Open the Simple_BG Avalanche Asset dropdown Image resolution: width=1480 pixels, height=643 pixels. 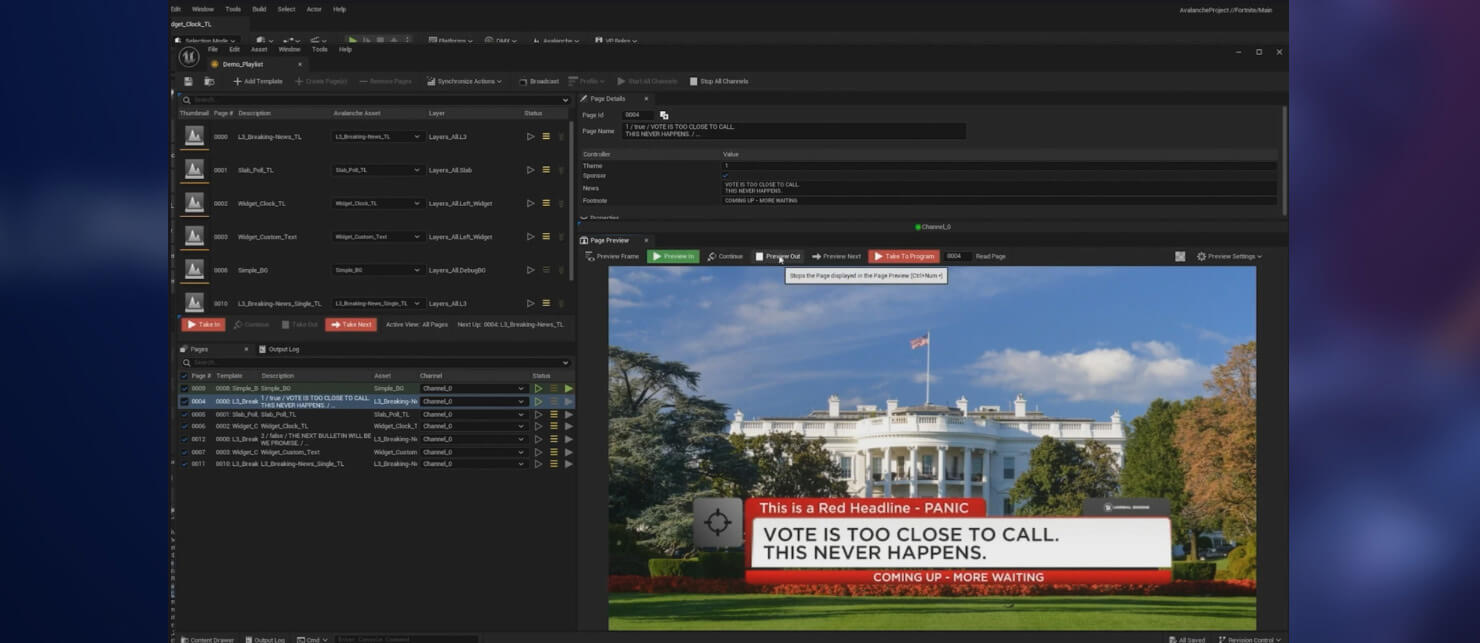coord(377,270)
